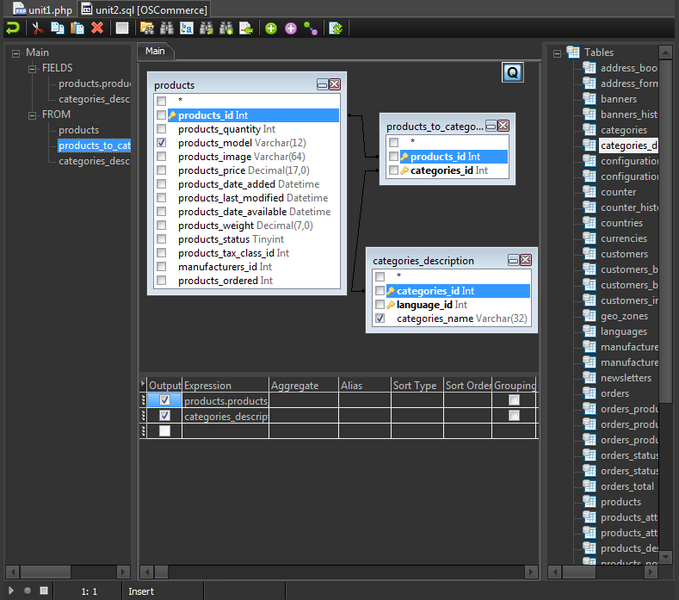Click the binoculars icon with curved arrow
Viewport: 679px width, 600px height.
click(x=206, y=29)
